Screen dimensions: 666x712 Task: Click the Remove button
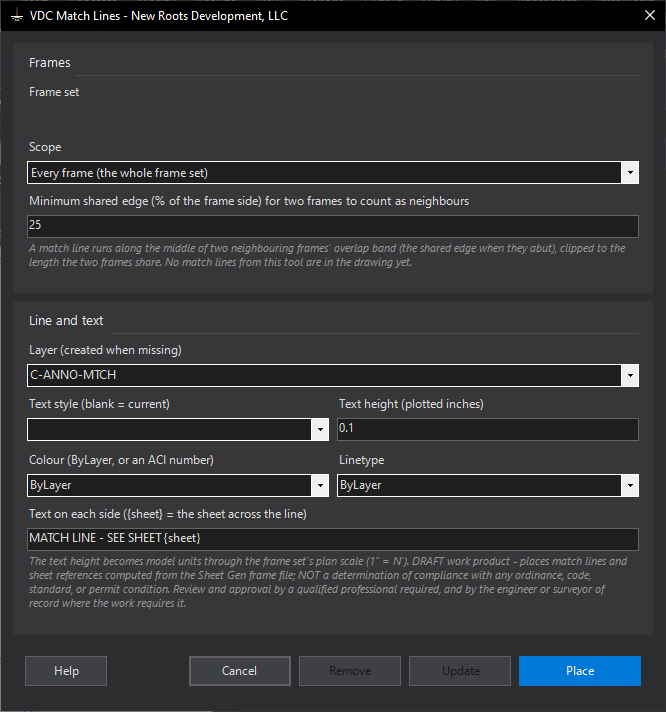tap(350, 671)
